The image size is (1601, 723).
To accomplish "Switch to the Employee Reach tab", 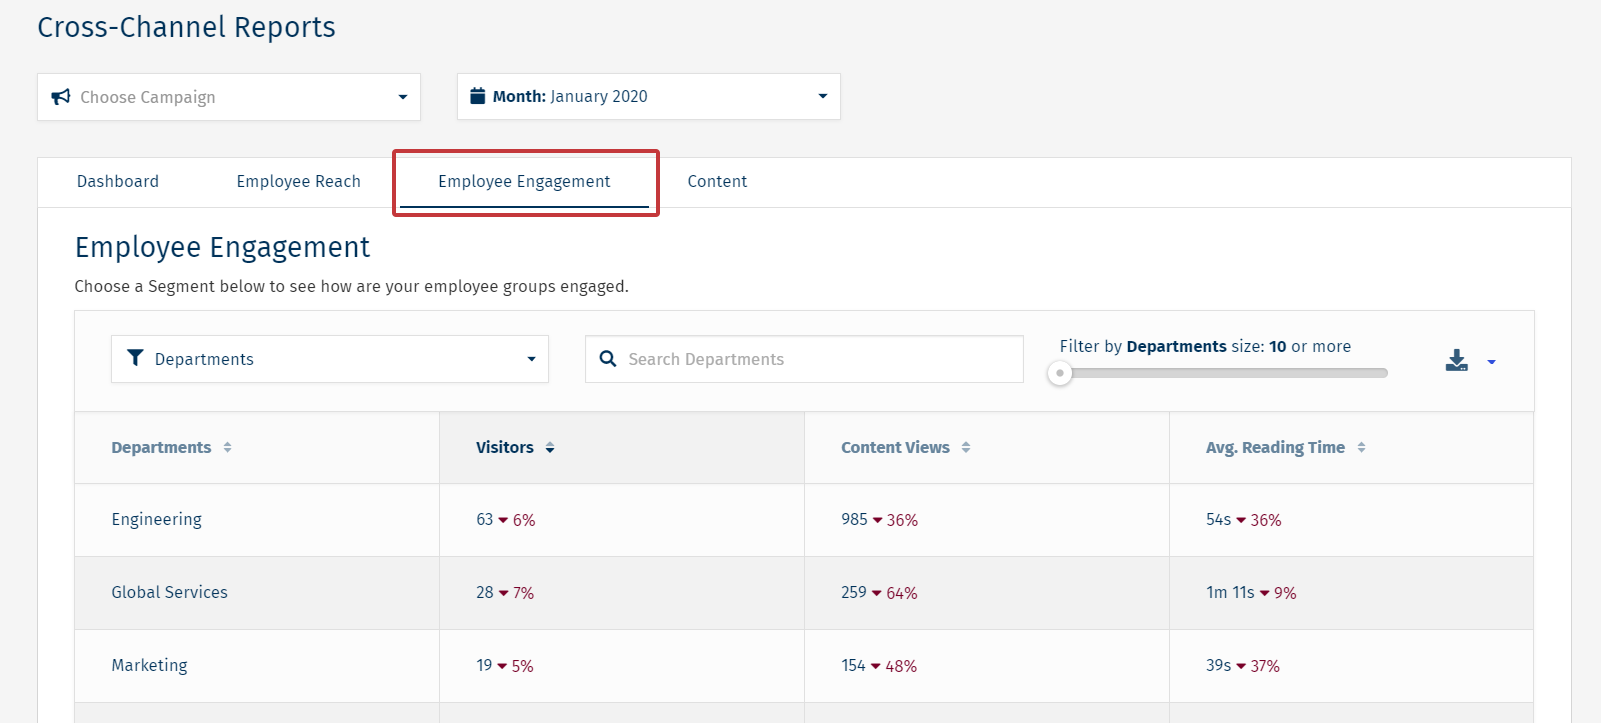I will pos(298,181).
